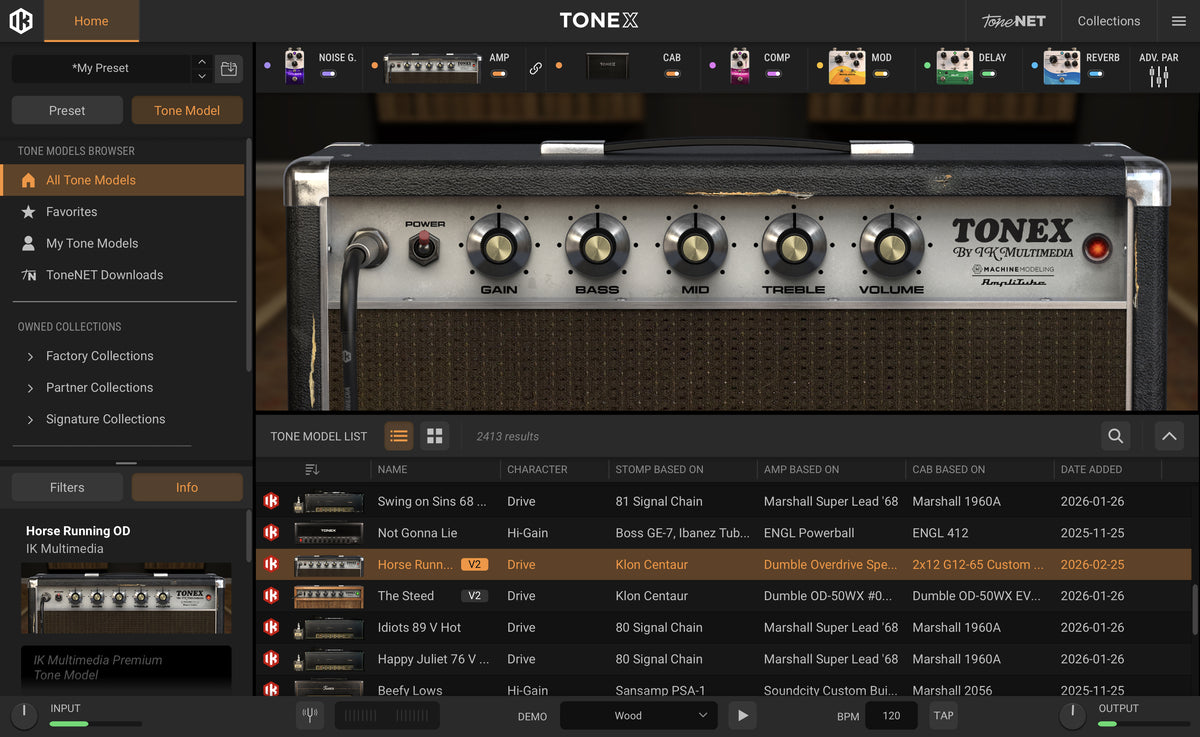
Task: Collapse the tone model list panel
Action: [x=1169, y=436]
